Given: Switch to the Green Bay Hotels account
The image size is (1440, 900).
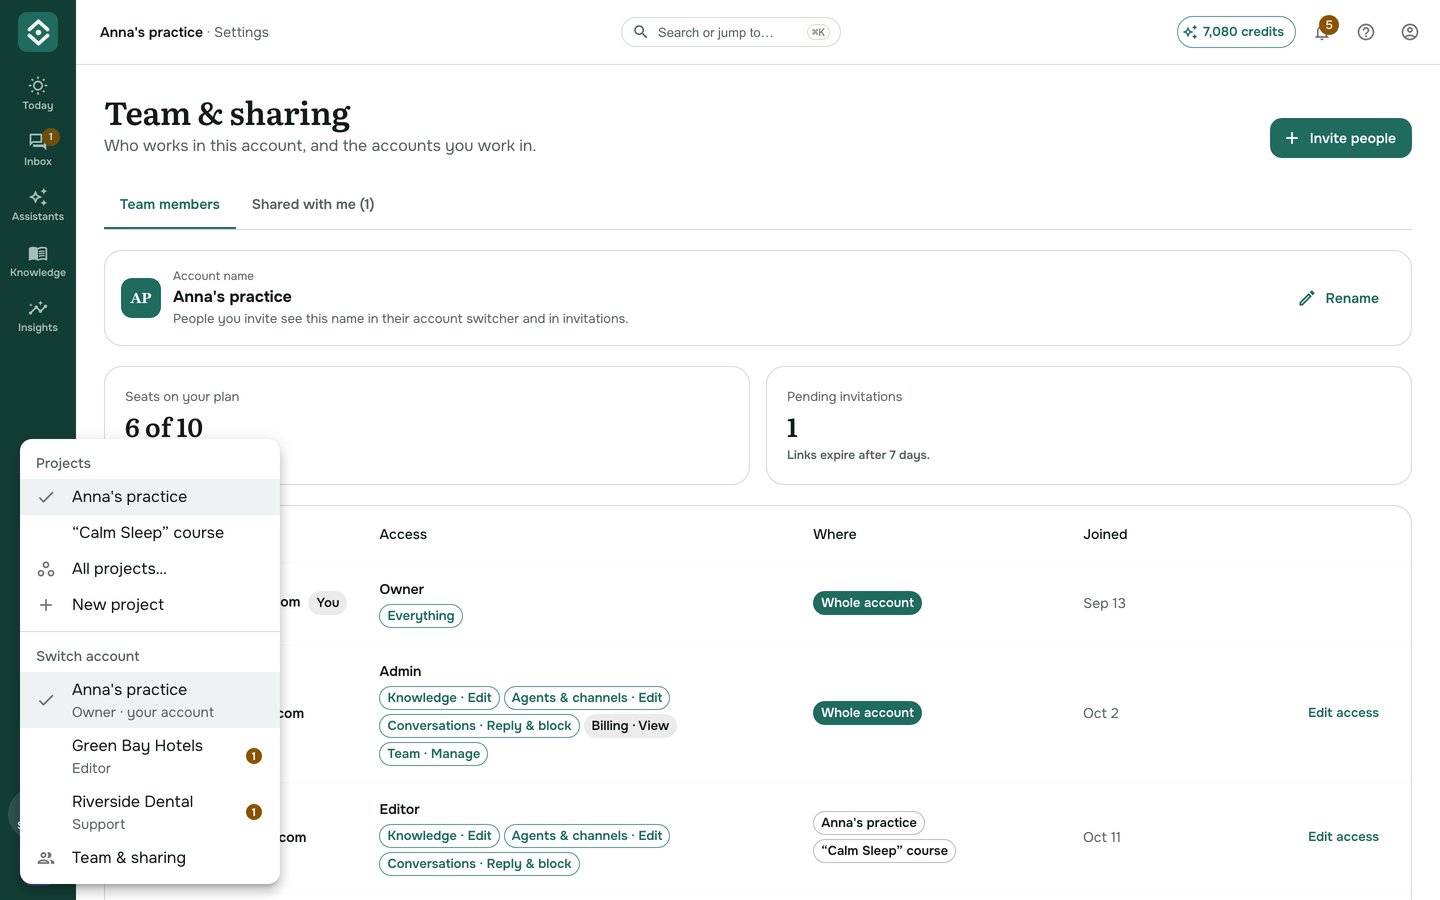Looking at the screenshot, I should (x=150, y=756).
